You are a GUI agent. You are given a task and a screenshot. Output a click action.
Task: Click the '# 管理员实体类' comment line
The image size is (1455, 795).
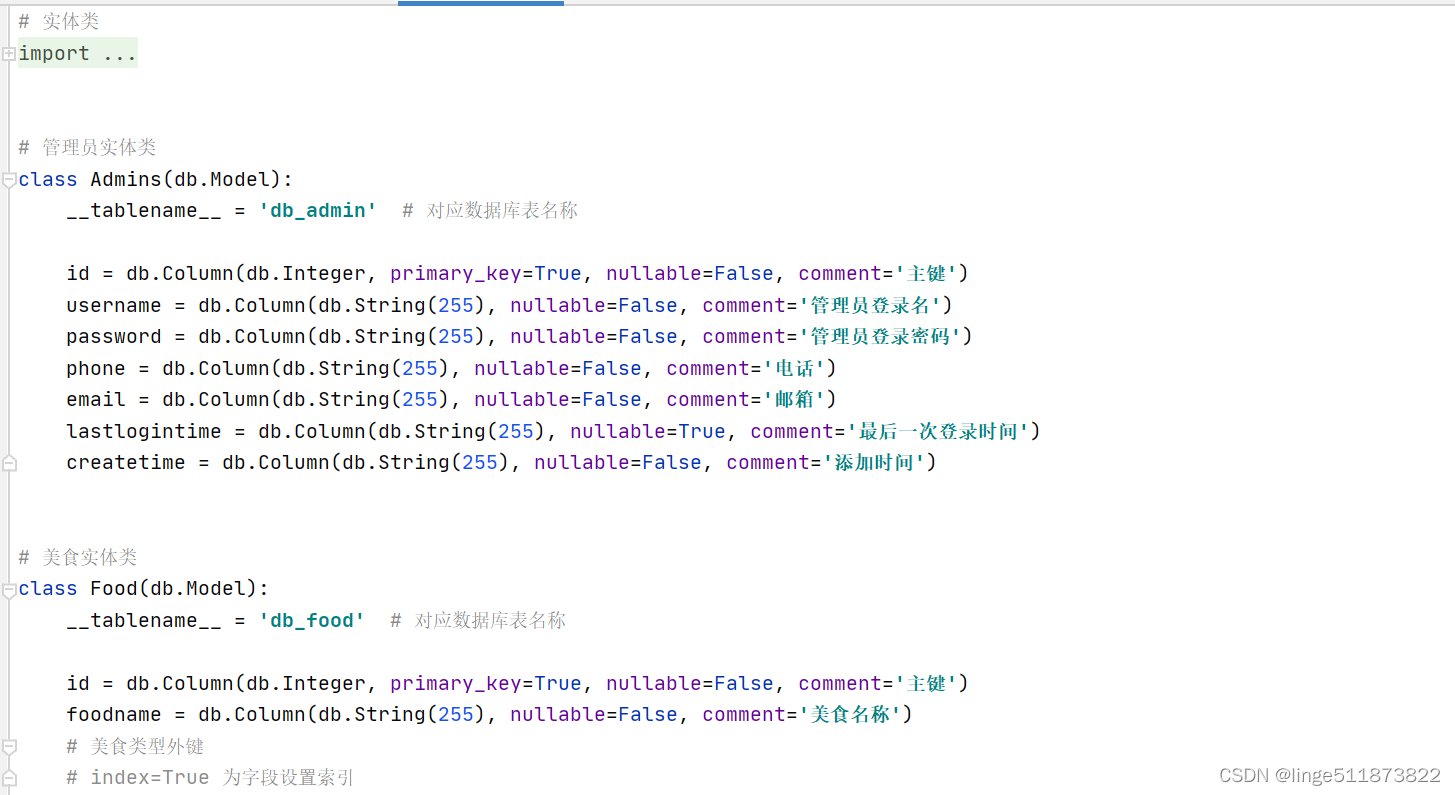click(87, 148)
